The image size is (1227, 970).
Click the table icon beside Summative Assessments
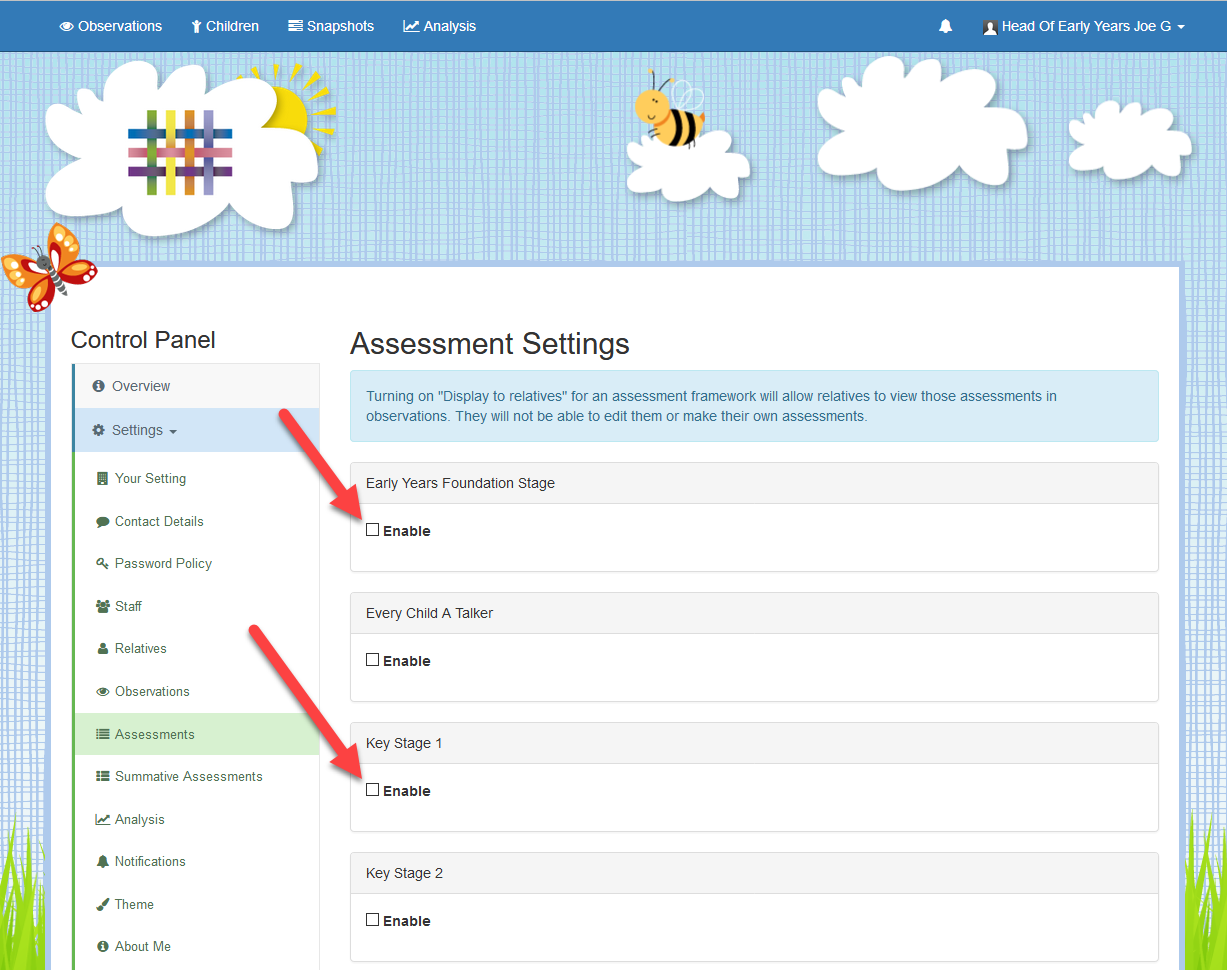point(102,776)
